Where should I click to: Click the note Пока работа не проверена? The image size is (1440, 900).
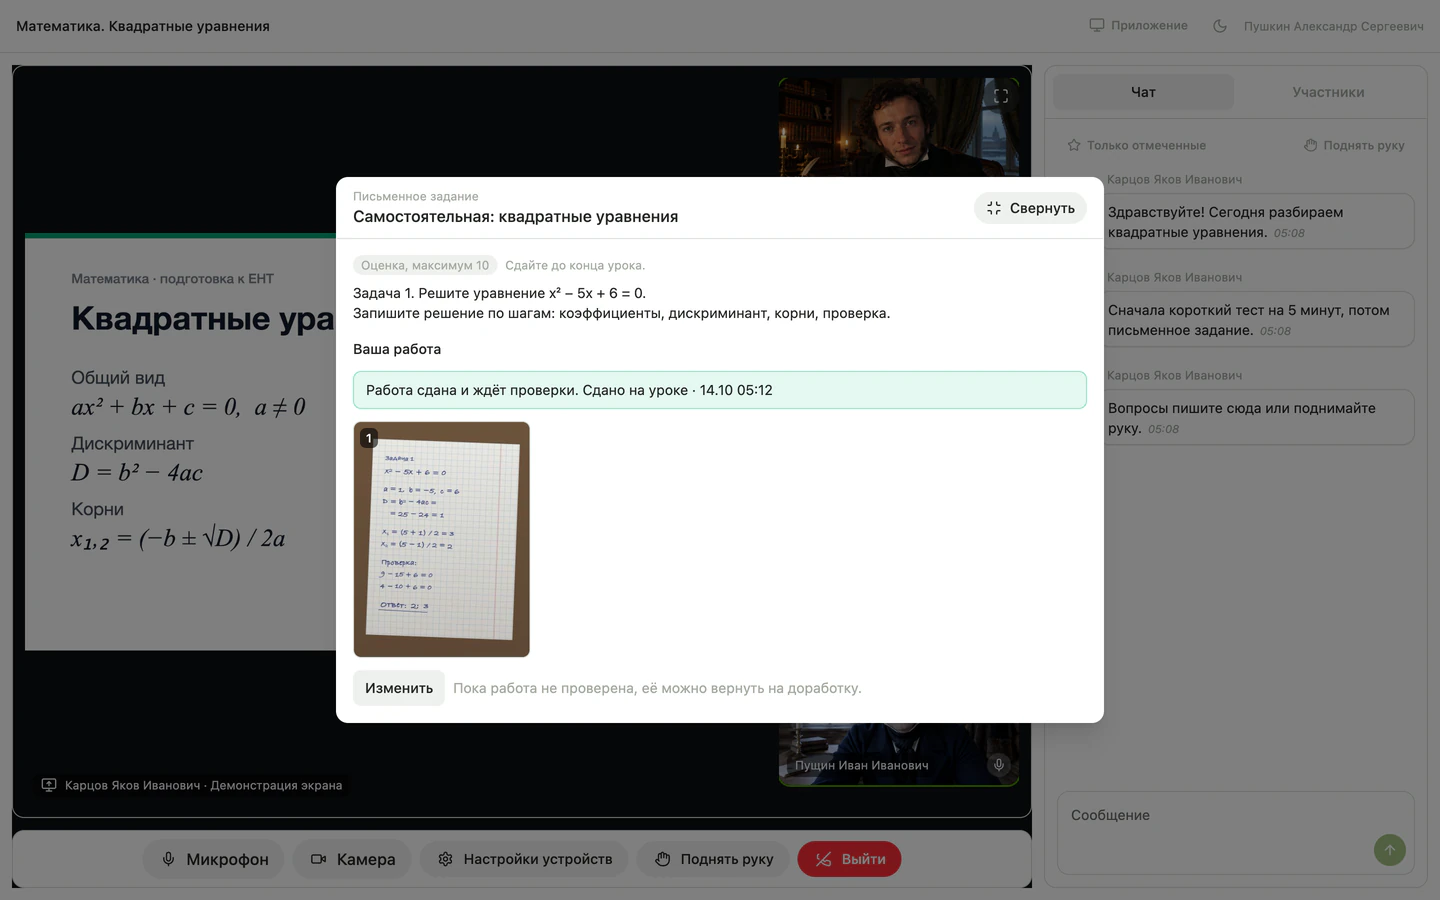657,688
